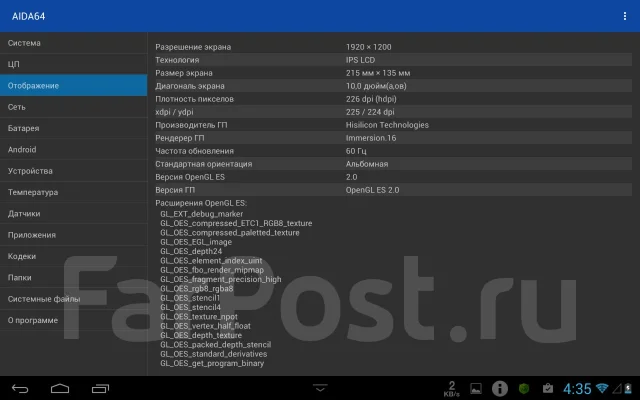The width and height of the screenshot is (640, 400).
Task: Select the GL_EXT_debug_marker entry
Action: [x=202, y=214]
